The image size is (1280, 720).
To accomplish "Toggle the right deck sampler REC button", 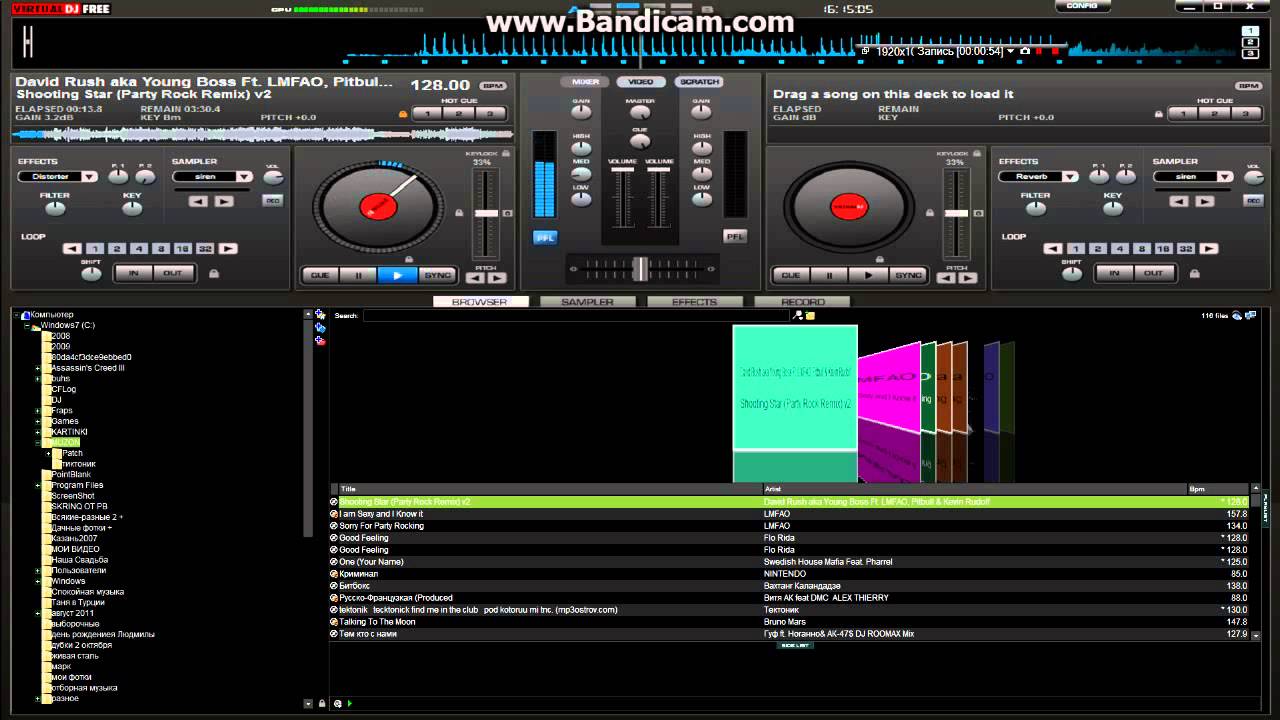I will click(1253, 201).
